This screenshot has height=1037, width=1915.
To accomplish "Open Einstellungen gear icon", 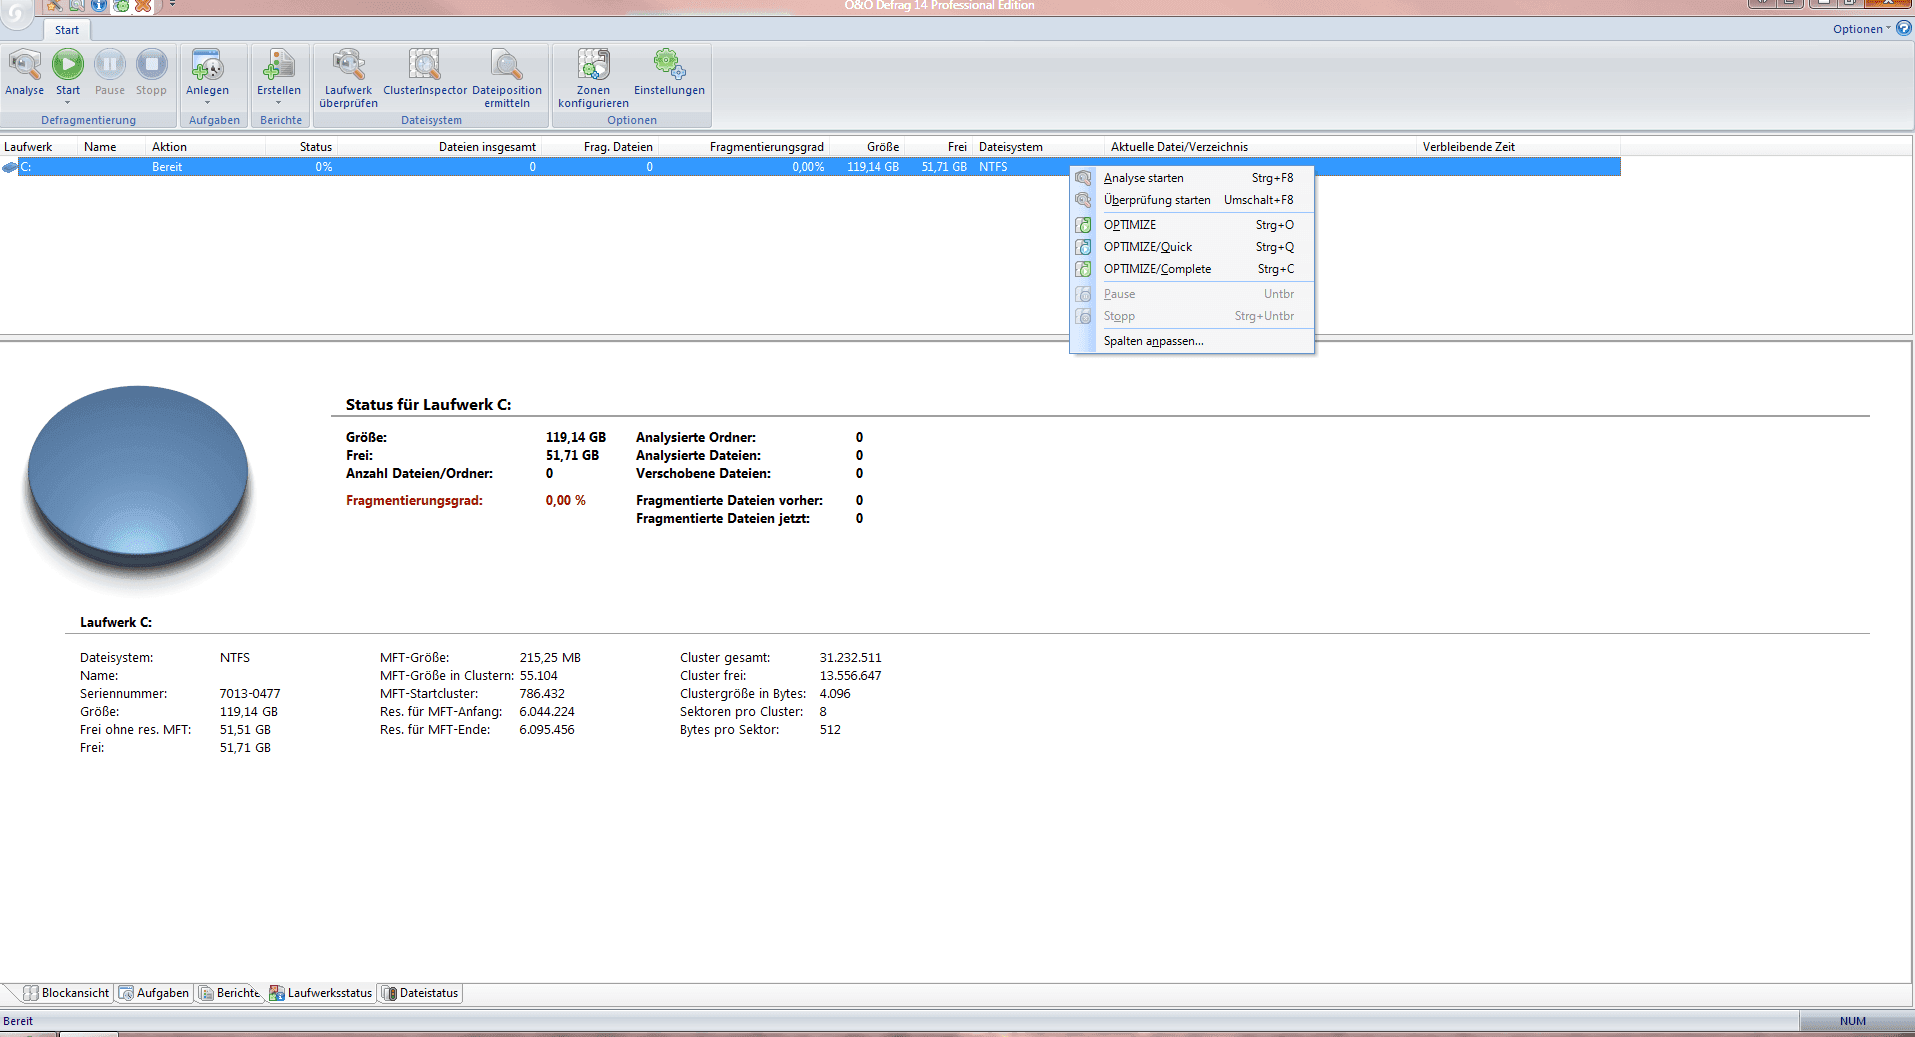I will 669,65.
